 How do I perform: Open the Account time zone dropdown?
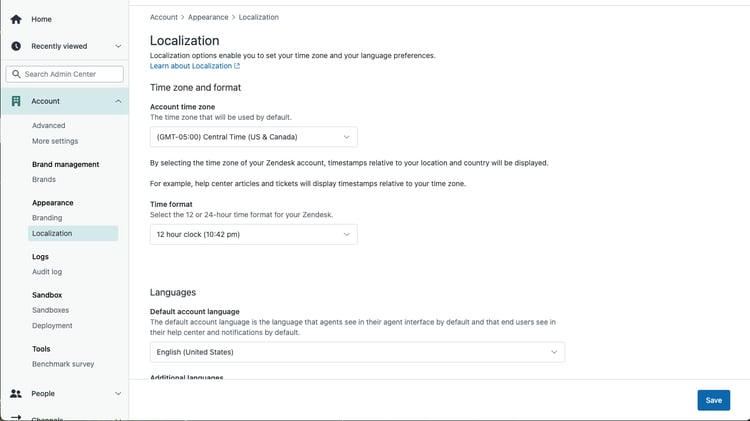pos(253,137)
